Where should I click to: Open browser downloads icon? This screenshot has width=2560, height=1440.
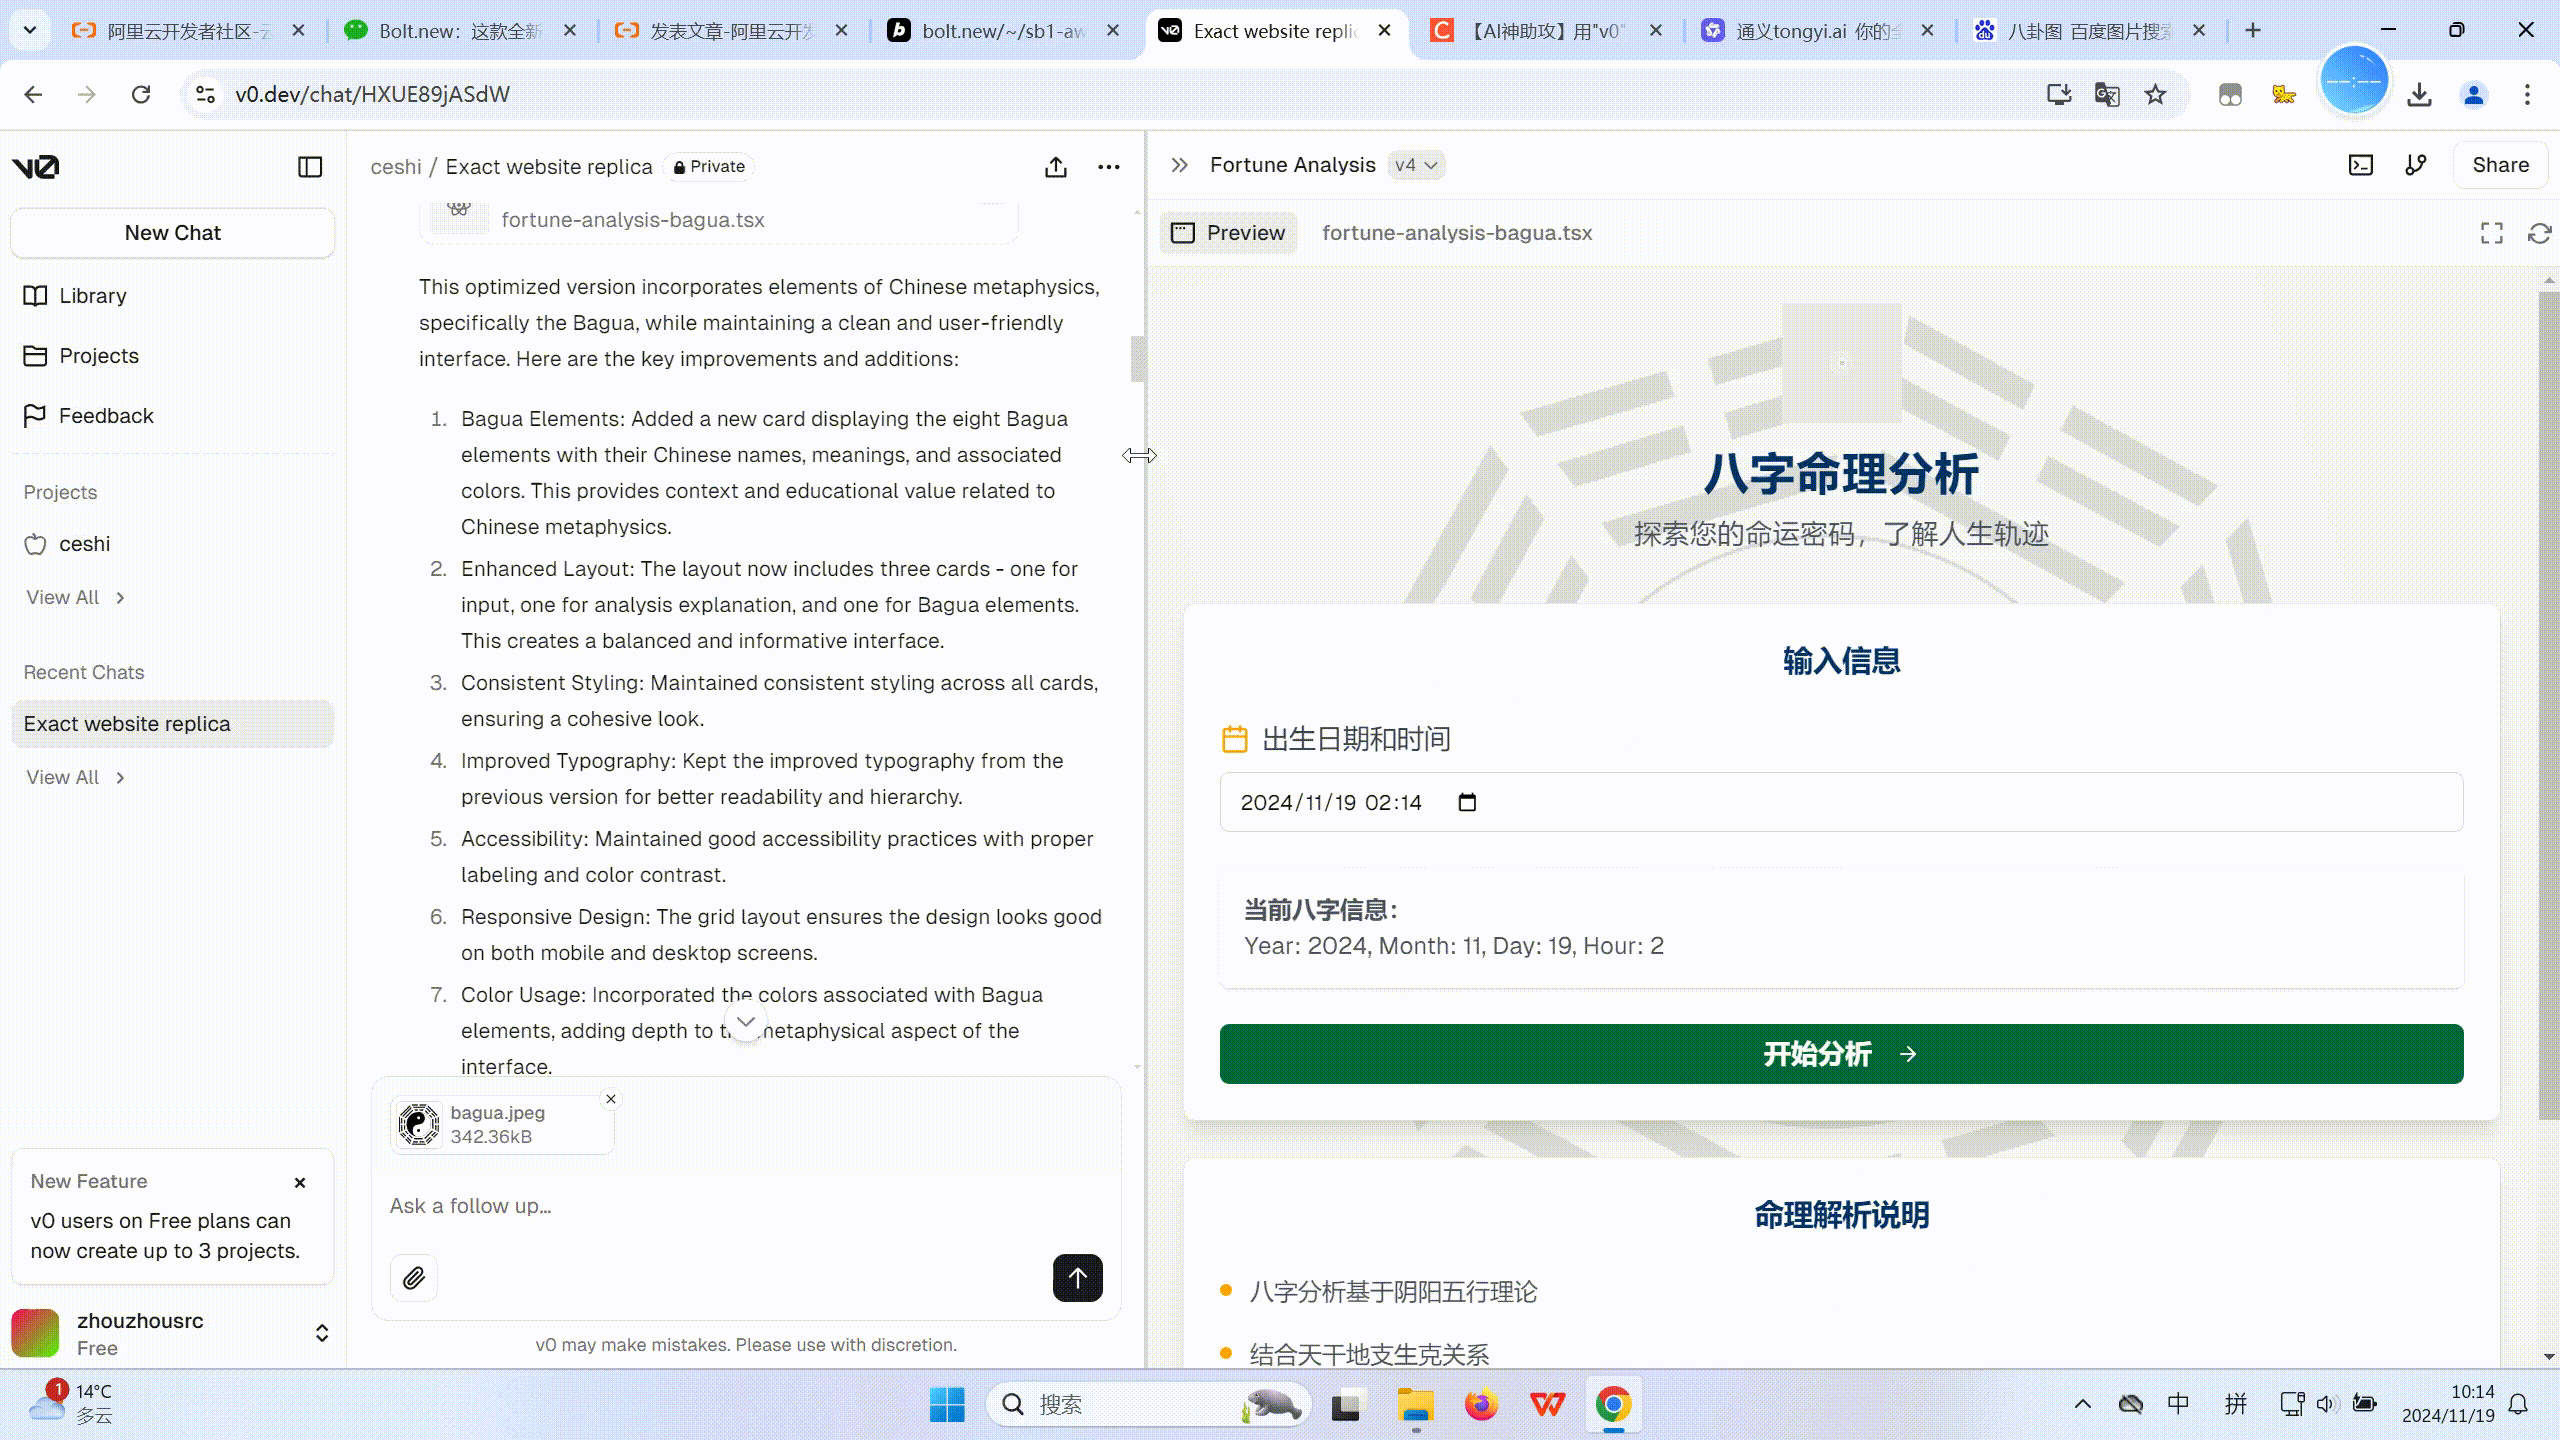tap(2419, 94)
